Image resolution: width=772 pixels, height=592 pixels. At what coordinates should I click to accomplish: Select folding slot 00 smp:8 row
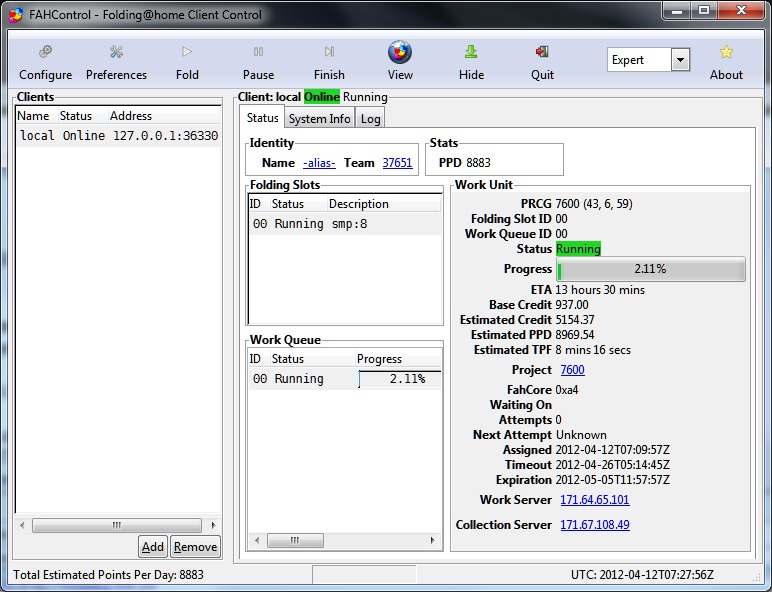pos(345,224)
